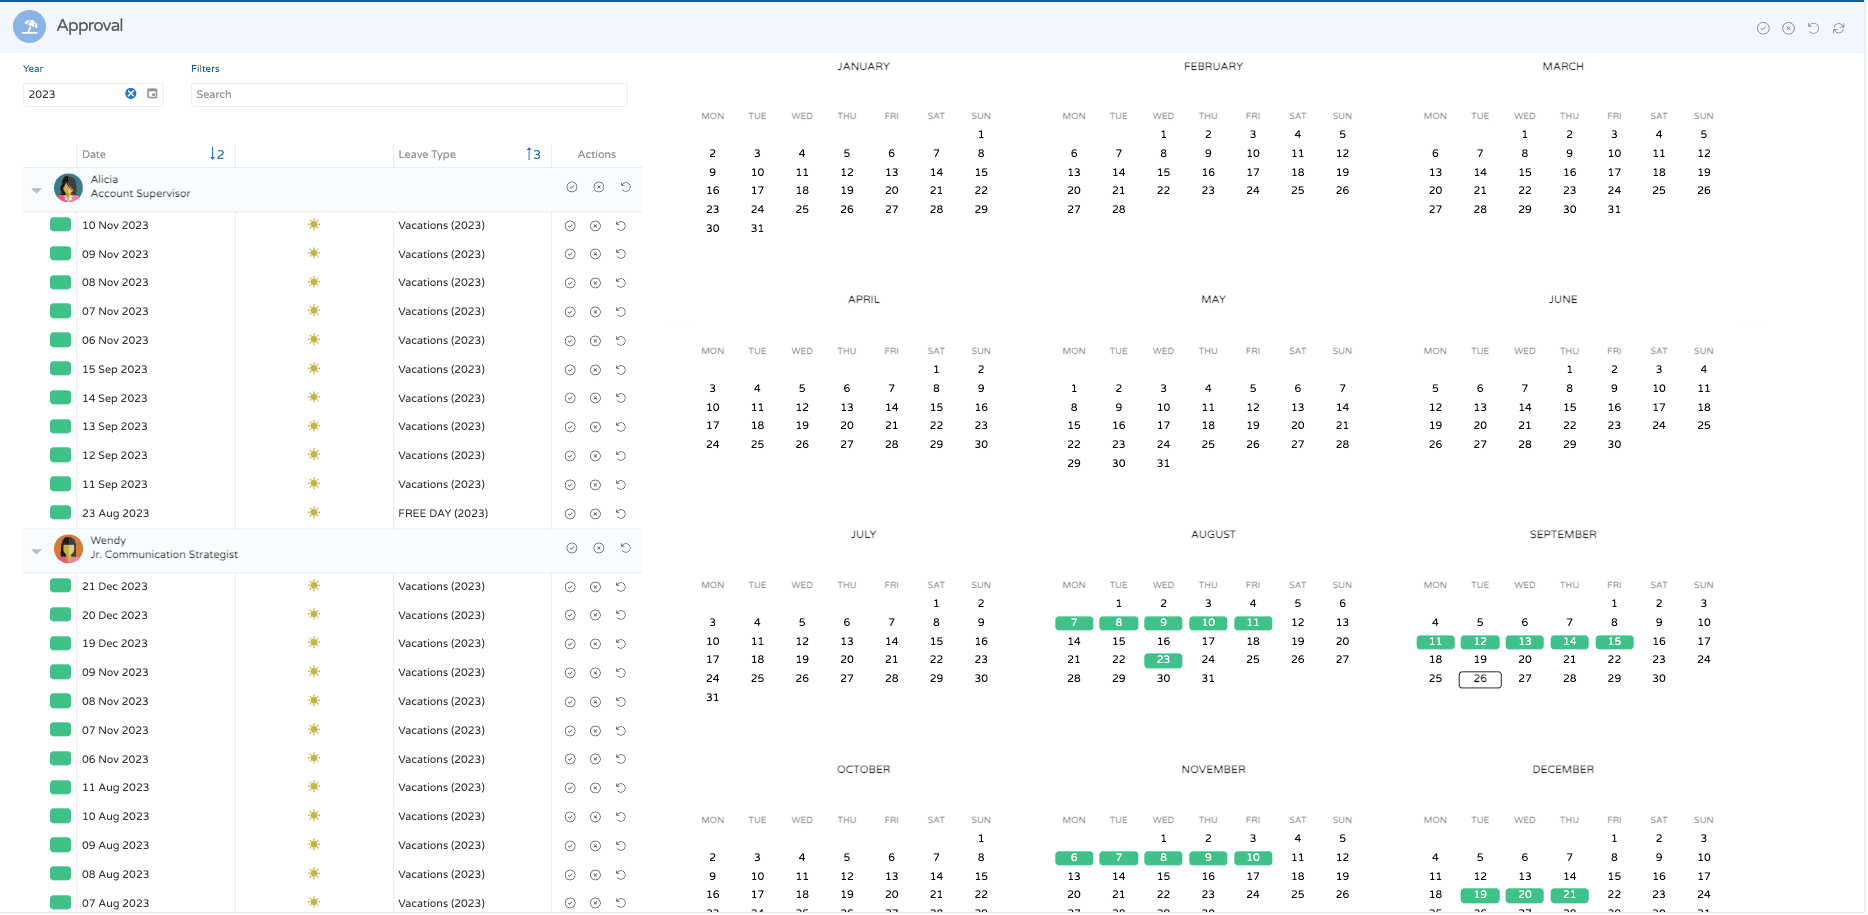Click the Filters search field
This screenshot has height=915, width=1868.
(409, 94)
